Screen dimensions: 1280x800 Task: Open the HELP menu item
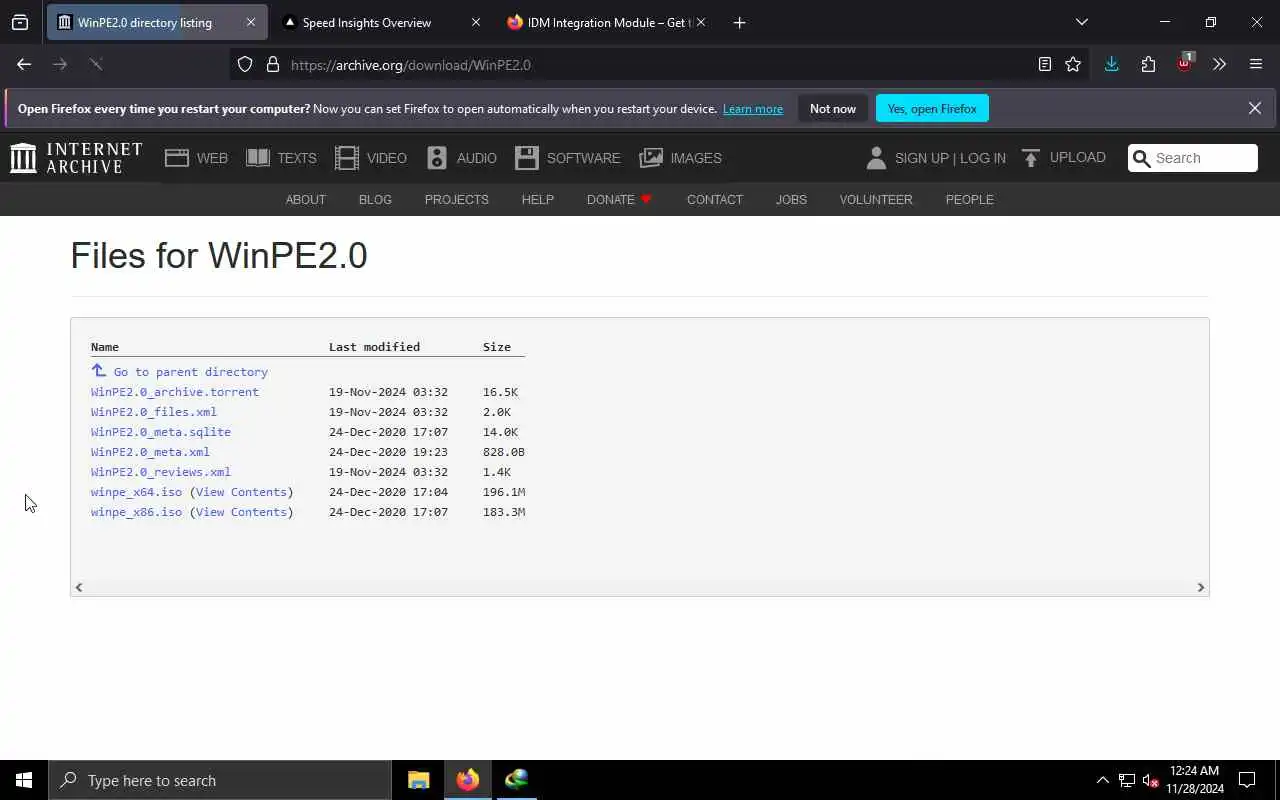tap(537, 199)
